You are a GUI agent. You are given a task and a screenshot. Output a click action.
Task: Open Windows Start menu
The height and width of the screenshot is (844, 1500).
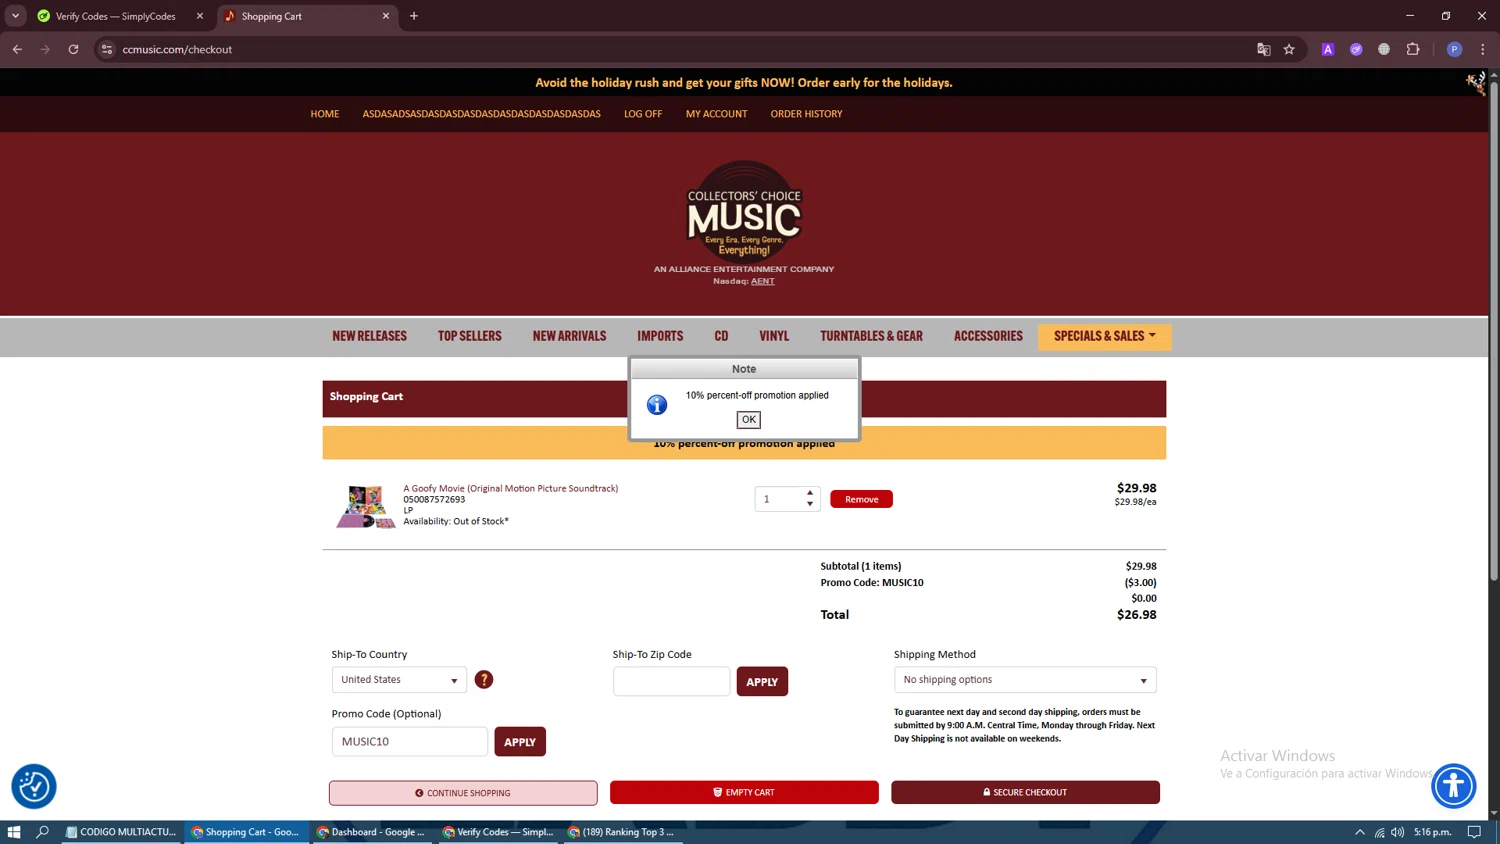coord(14,832)
